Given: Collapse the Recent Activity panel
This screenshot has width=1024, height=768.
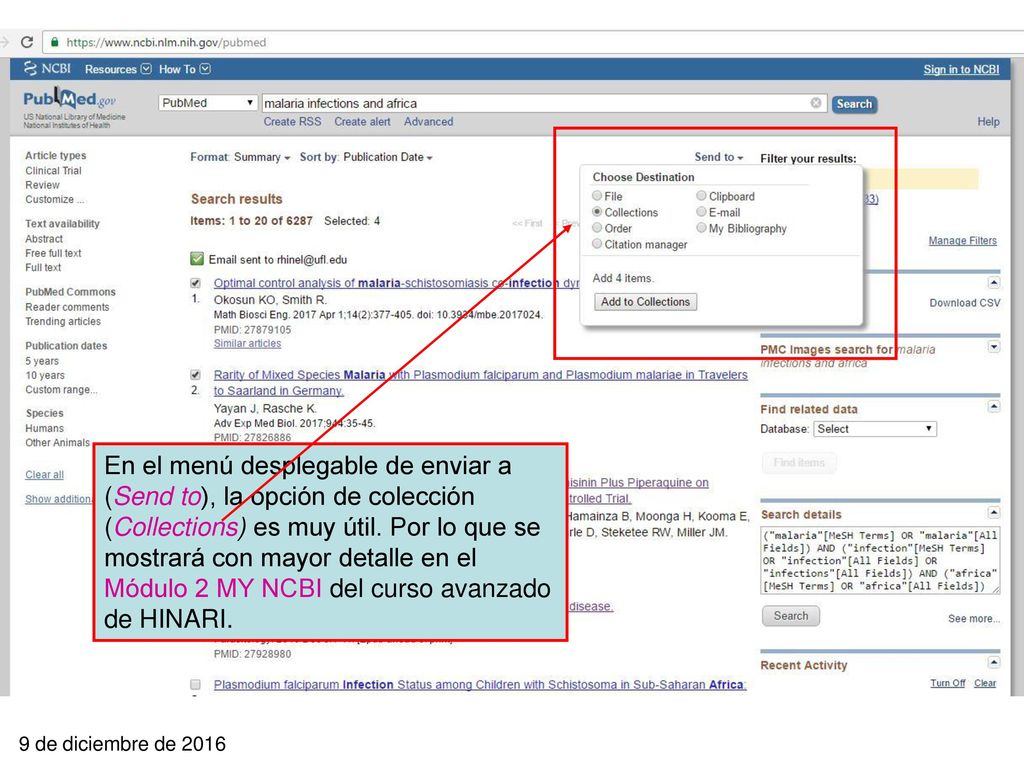Looking at the screenshot, I should point(993,663).
